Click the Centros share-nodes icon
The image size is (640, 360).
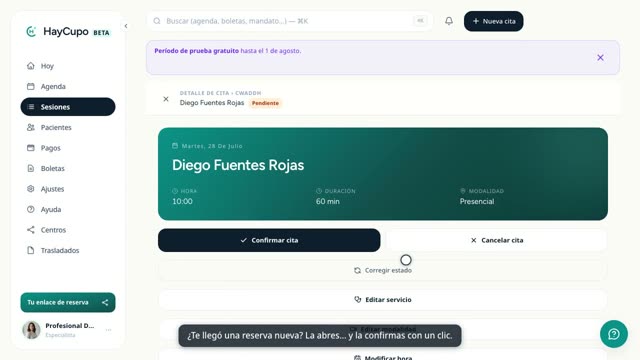31,230
